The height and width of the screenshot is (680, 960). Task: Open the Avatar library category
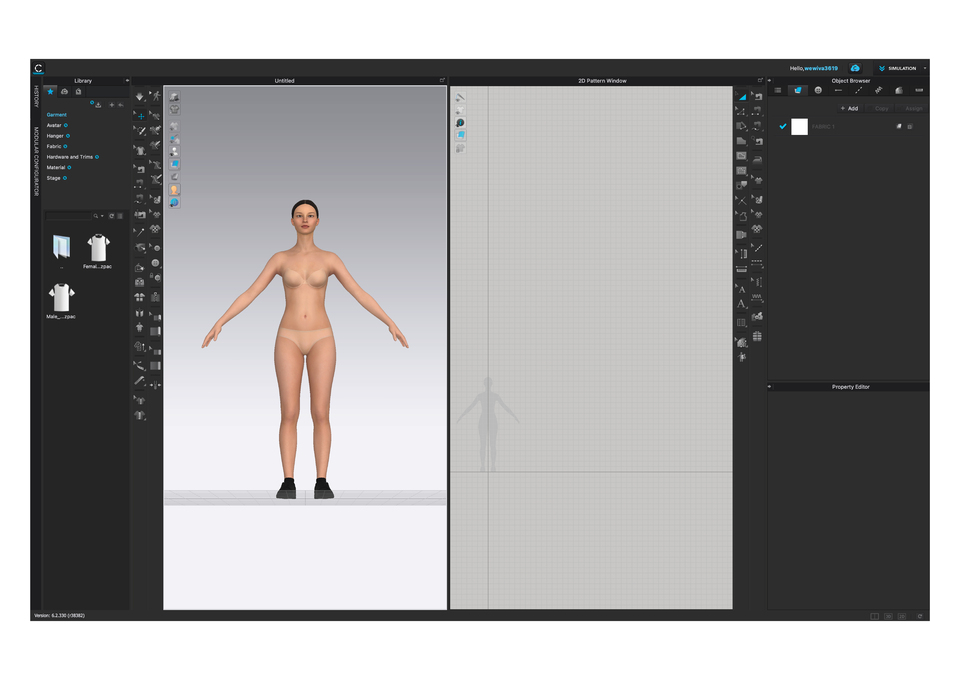tap(54, 125)
